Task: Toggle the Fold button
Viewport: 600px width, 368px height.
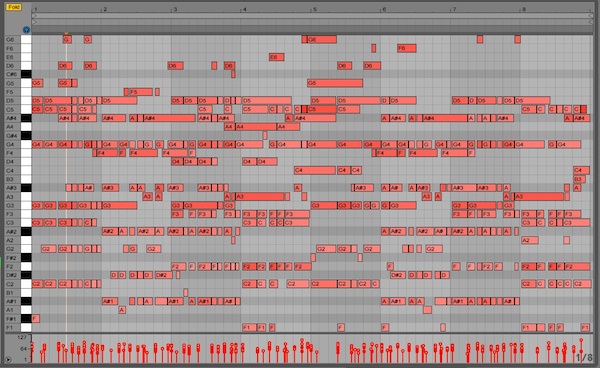Action: [14, 7]
